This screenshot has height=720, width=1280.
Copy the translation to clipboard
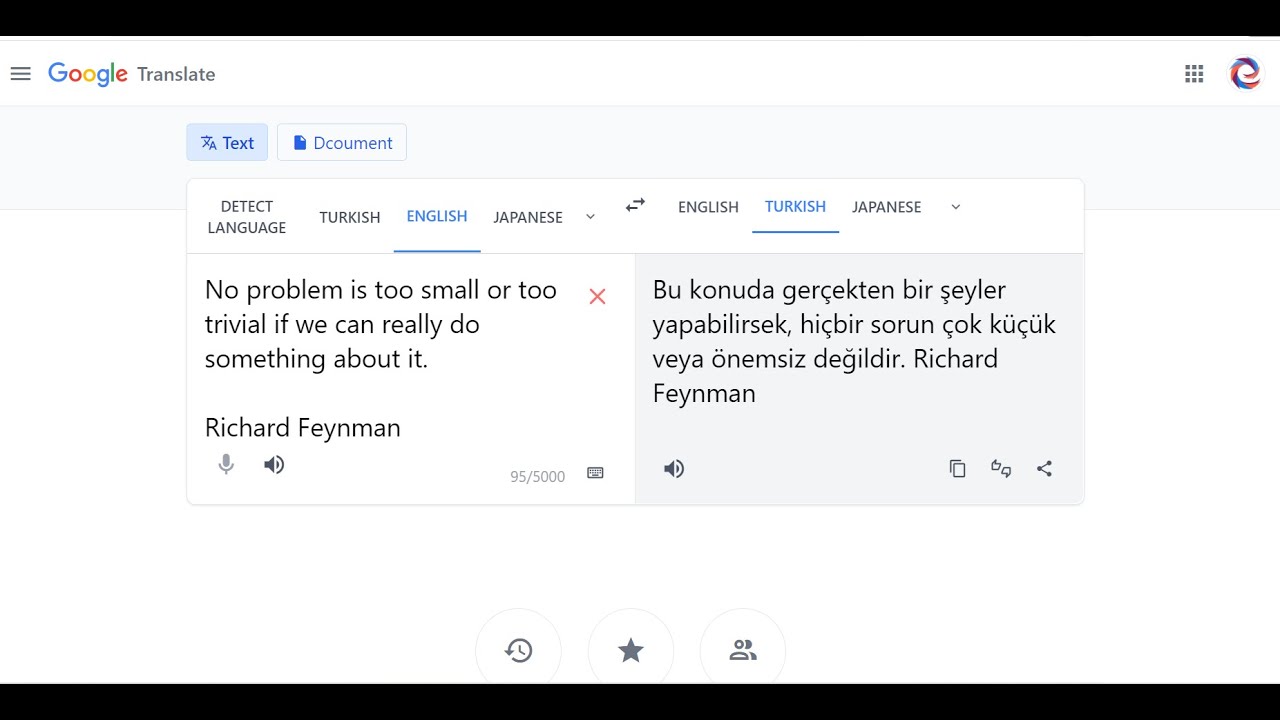[957, 469]
